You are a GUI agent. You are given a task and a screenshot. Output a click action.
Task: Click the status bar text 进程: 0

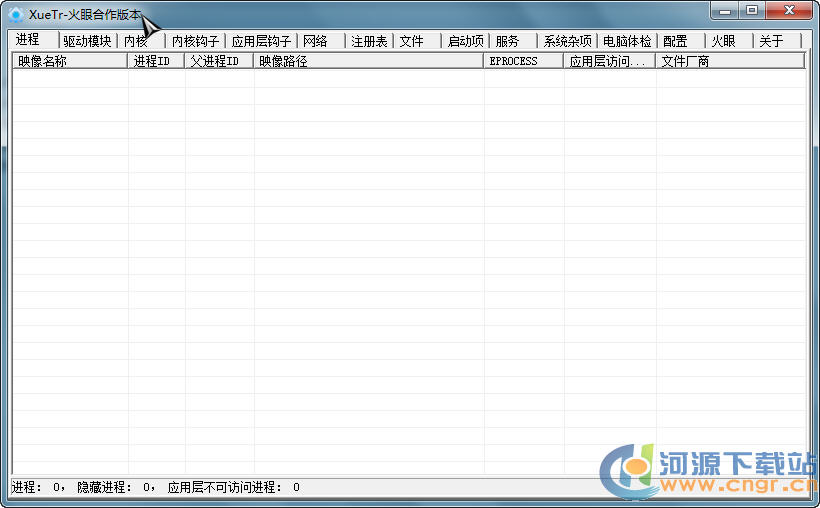point(38,488)
